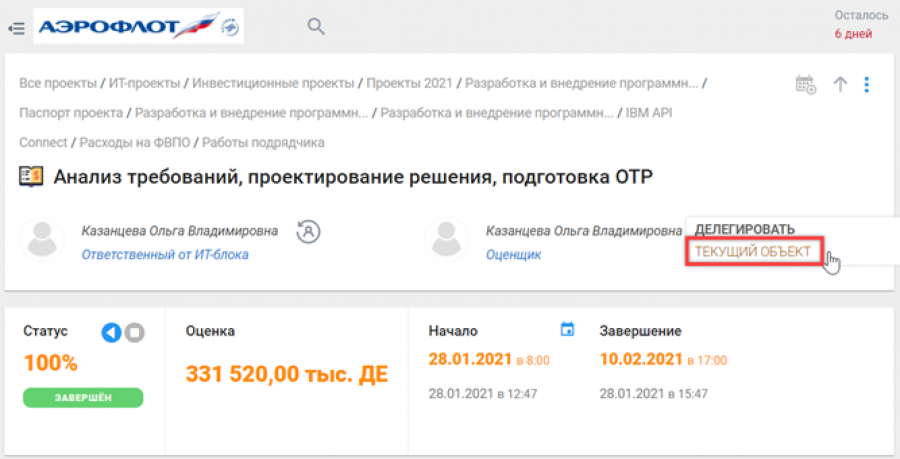Open the search magnifier icon
The width and height of the screenshot is (900, 459).
point(316,27)
